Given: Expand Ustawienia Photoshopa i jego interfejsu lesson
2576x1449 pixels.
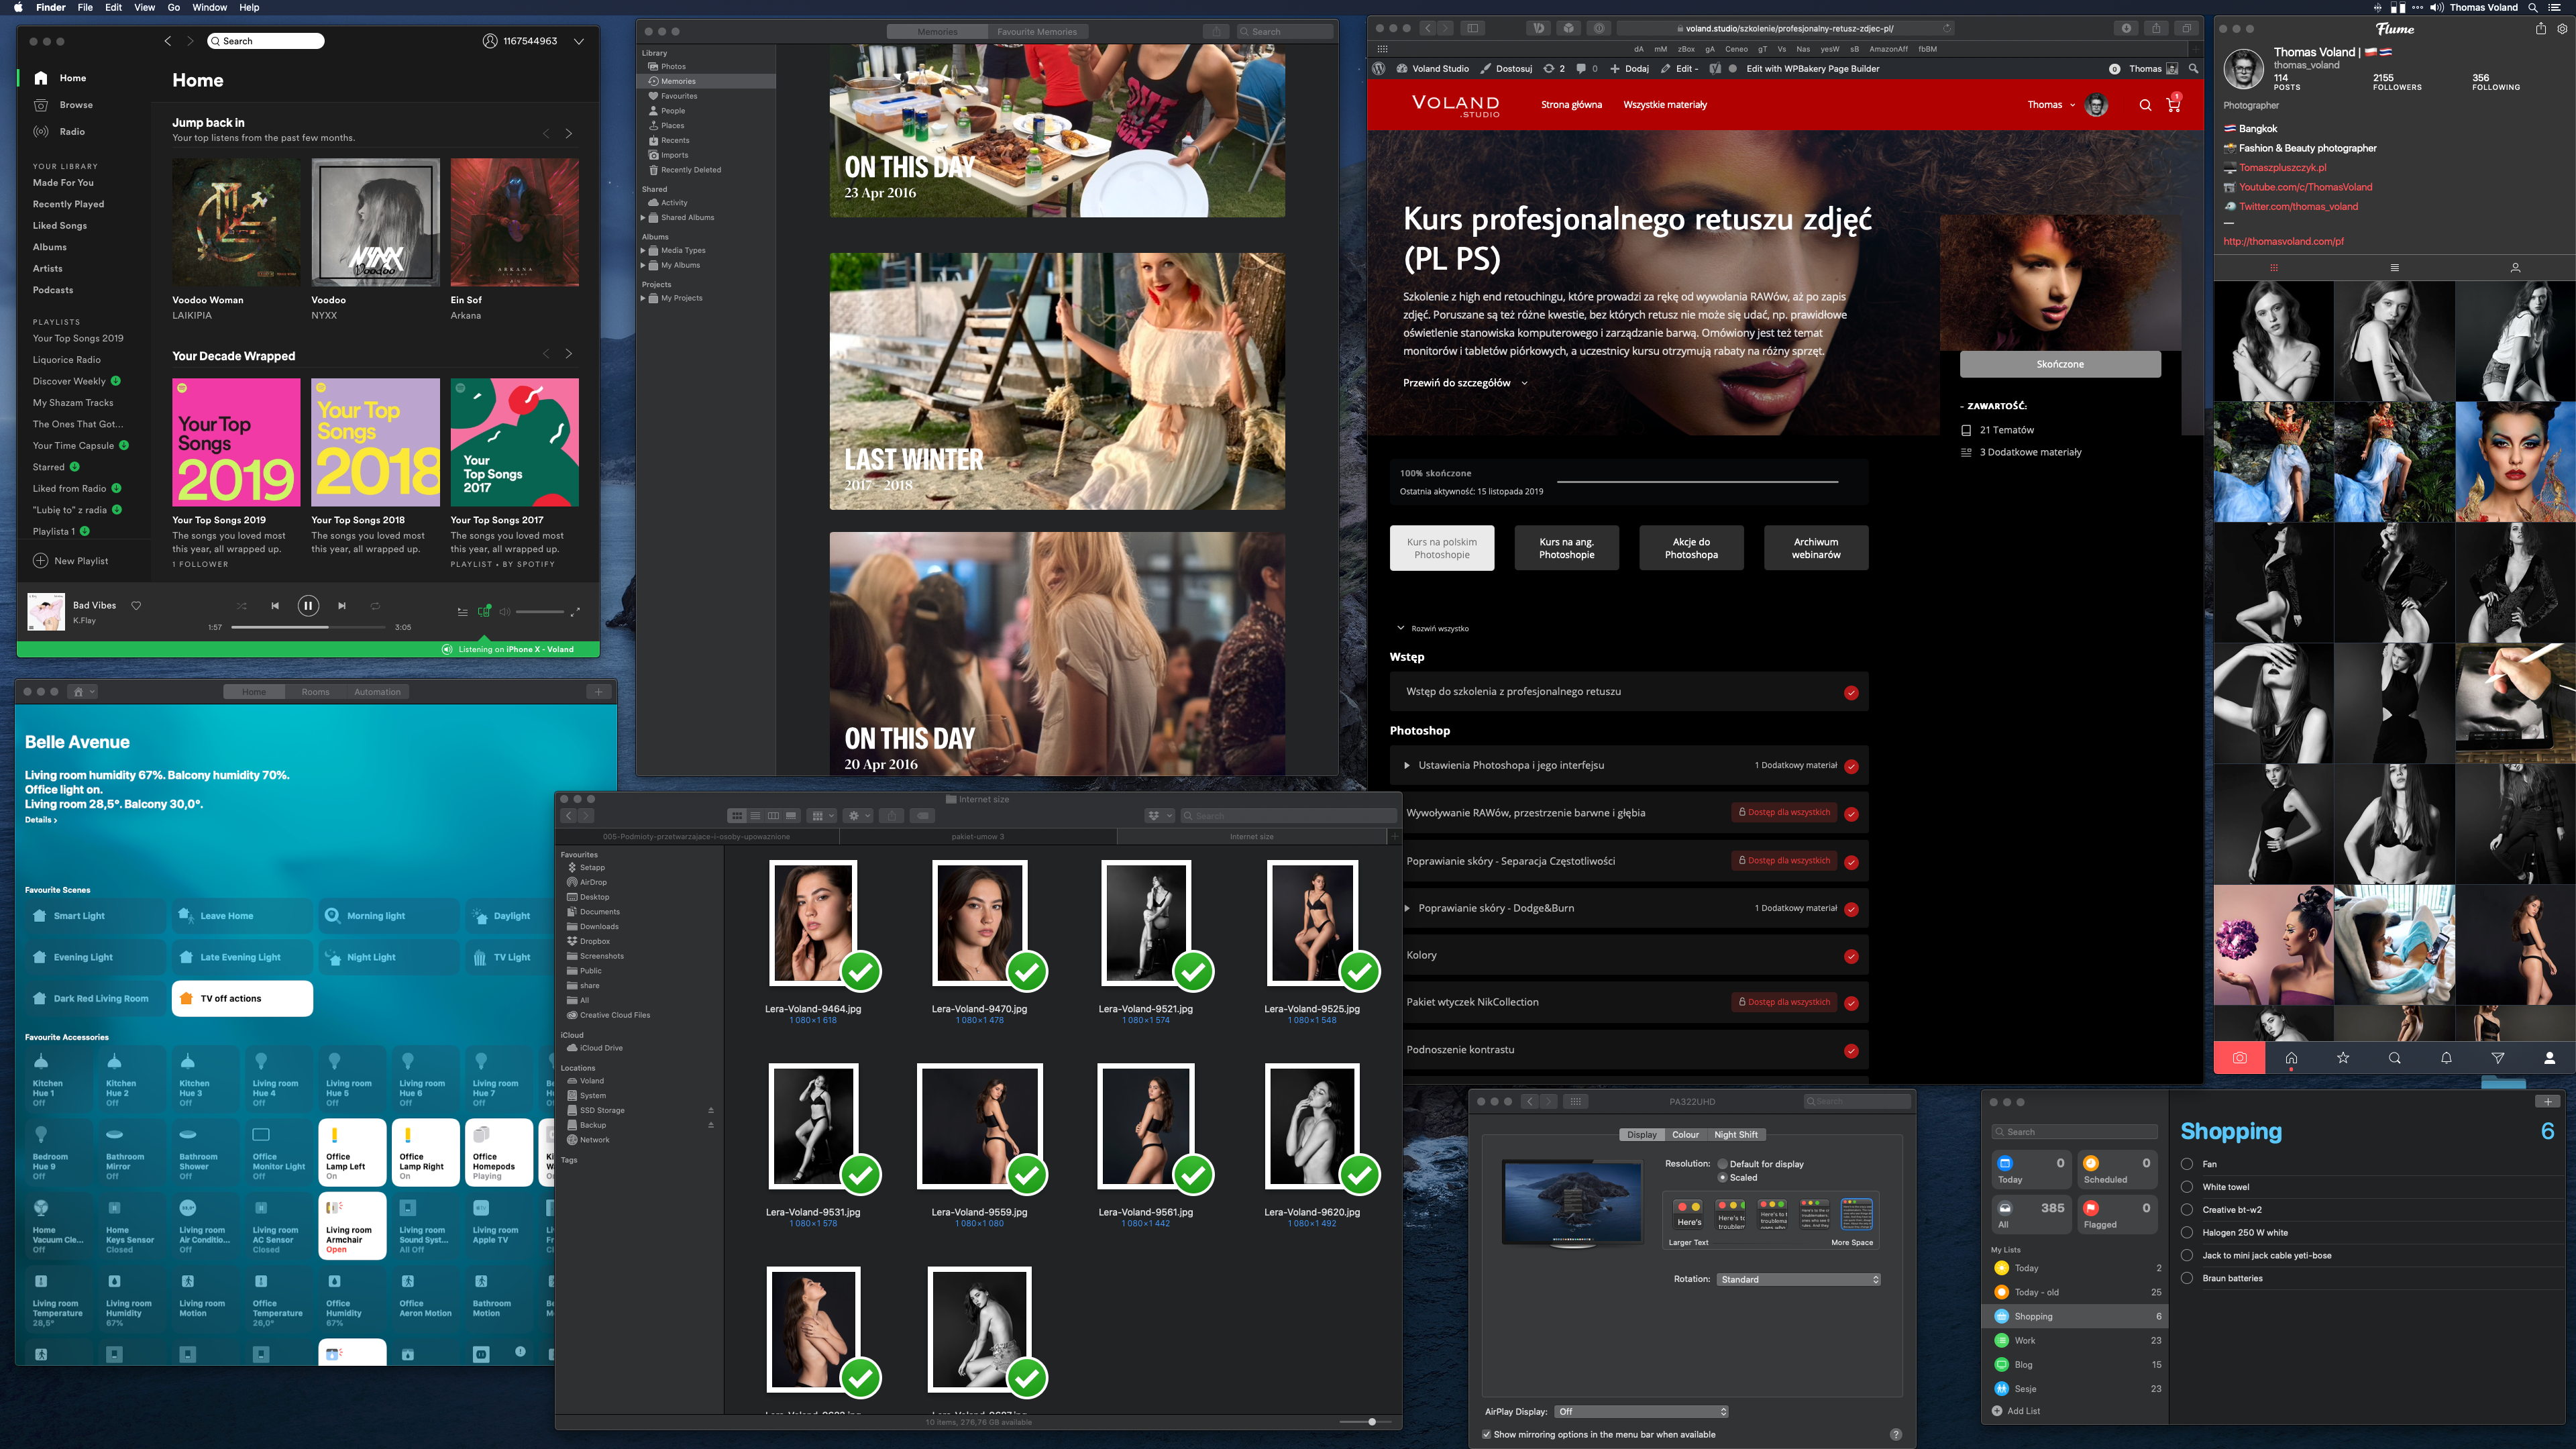Looking at the screenshot, I should (1407, 766).
